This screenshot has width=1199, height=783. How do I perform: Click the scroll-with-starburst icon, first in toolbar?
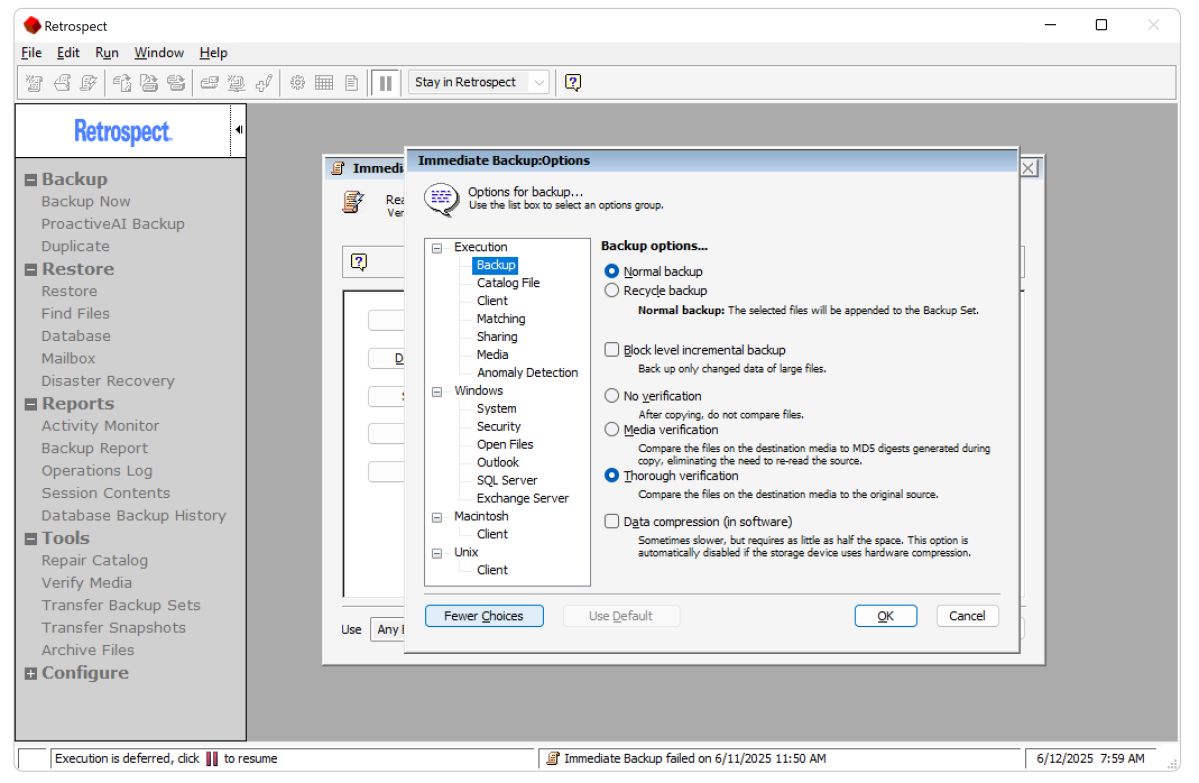34,83
